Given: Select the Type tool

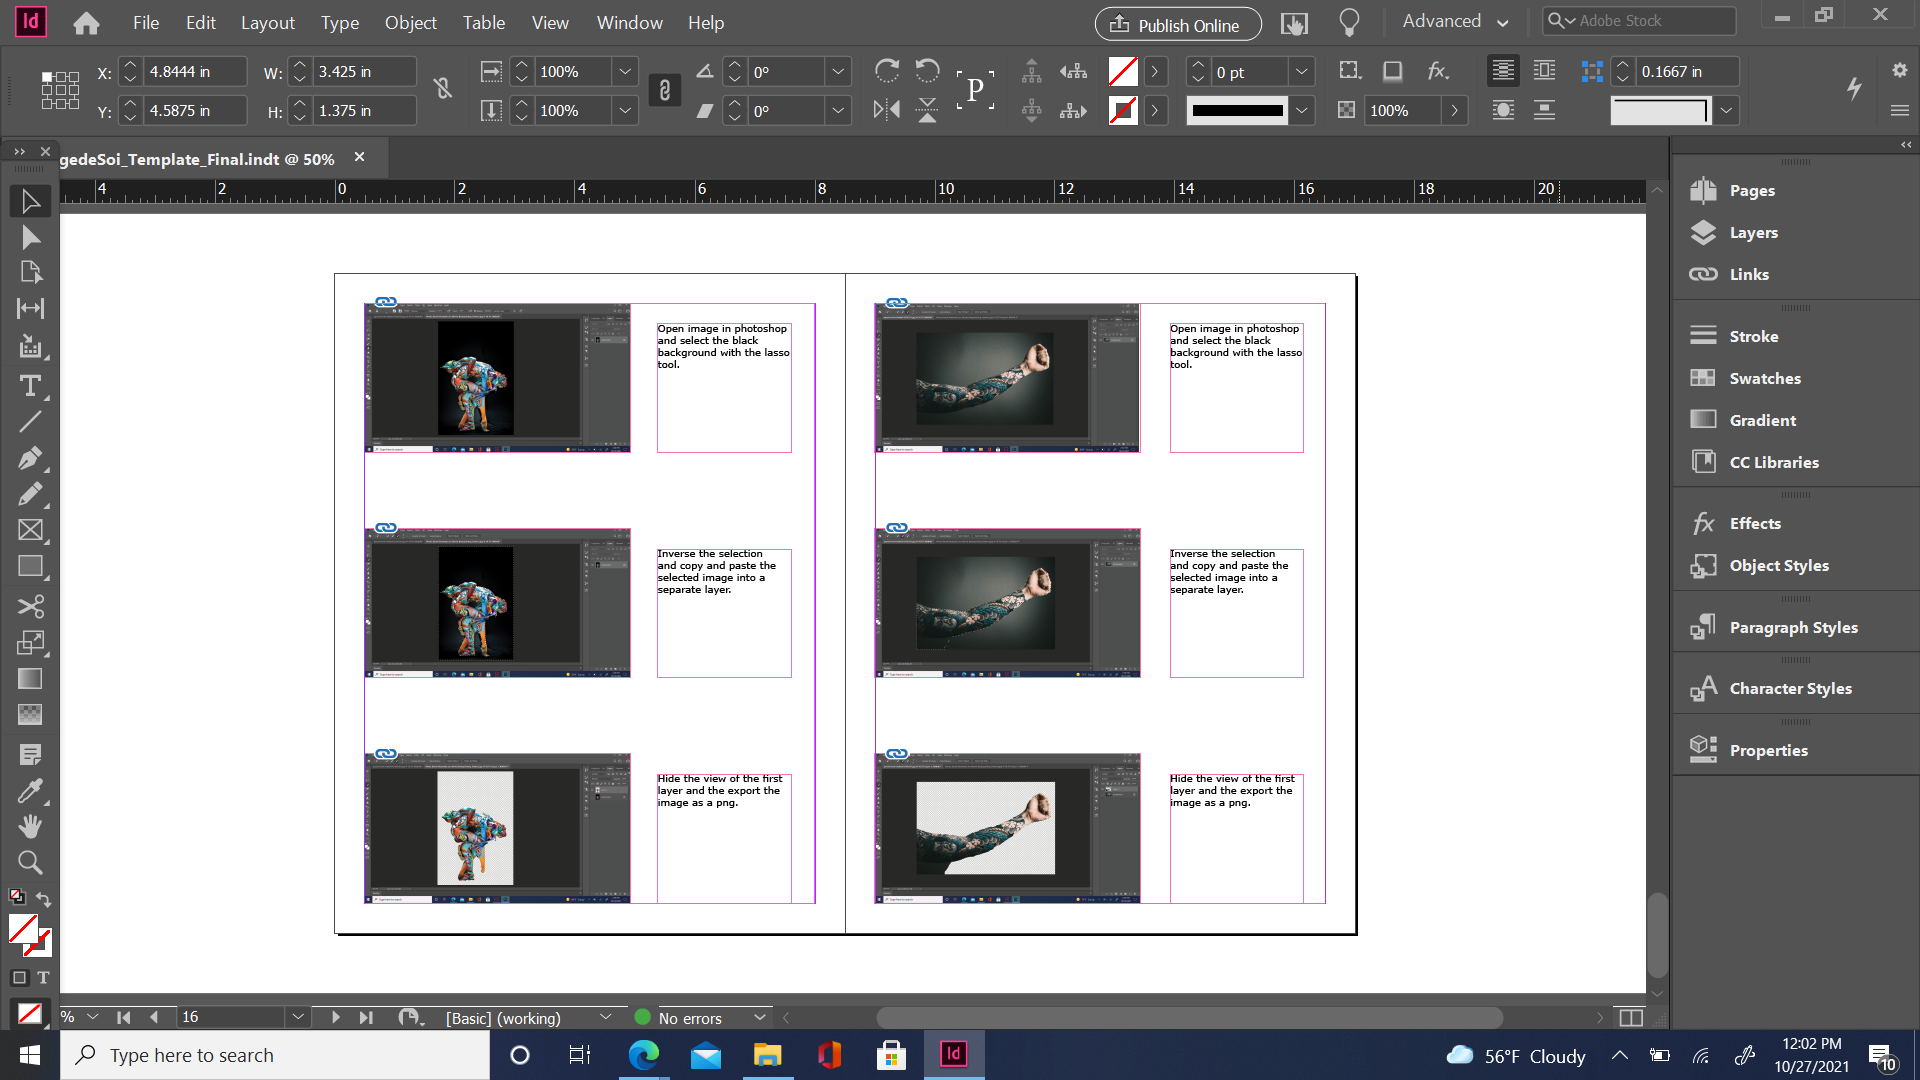Looking at the screenshot, I should coord(30,386).
